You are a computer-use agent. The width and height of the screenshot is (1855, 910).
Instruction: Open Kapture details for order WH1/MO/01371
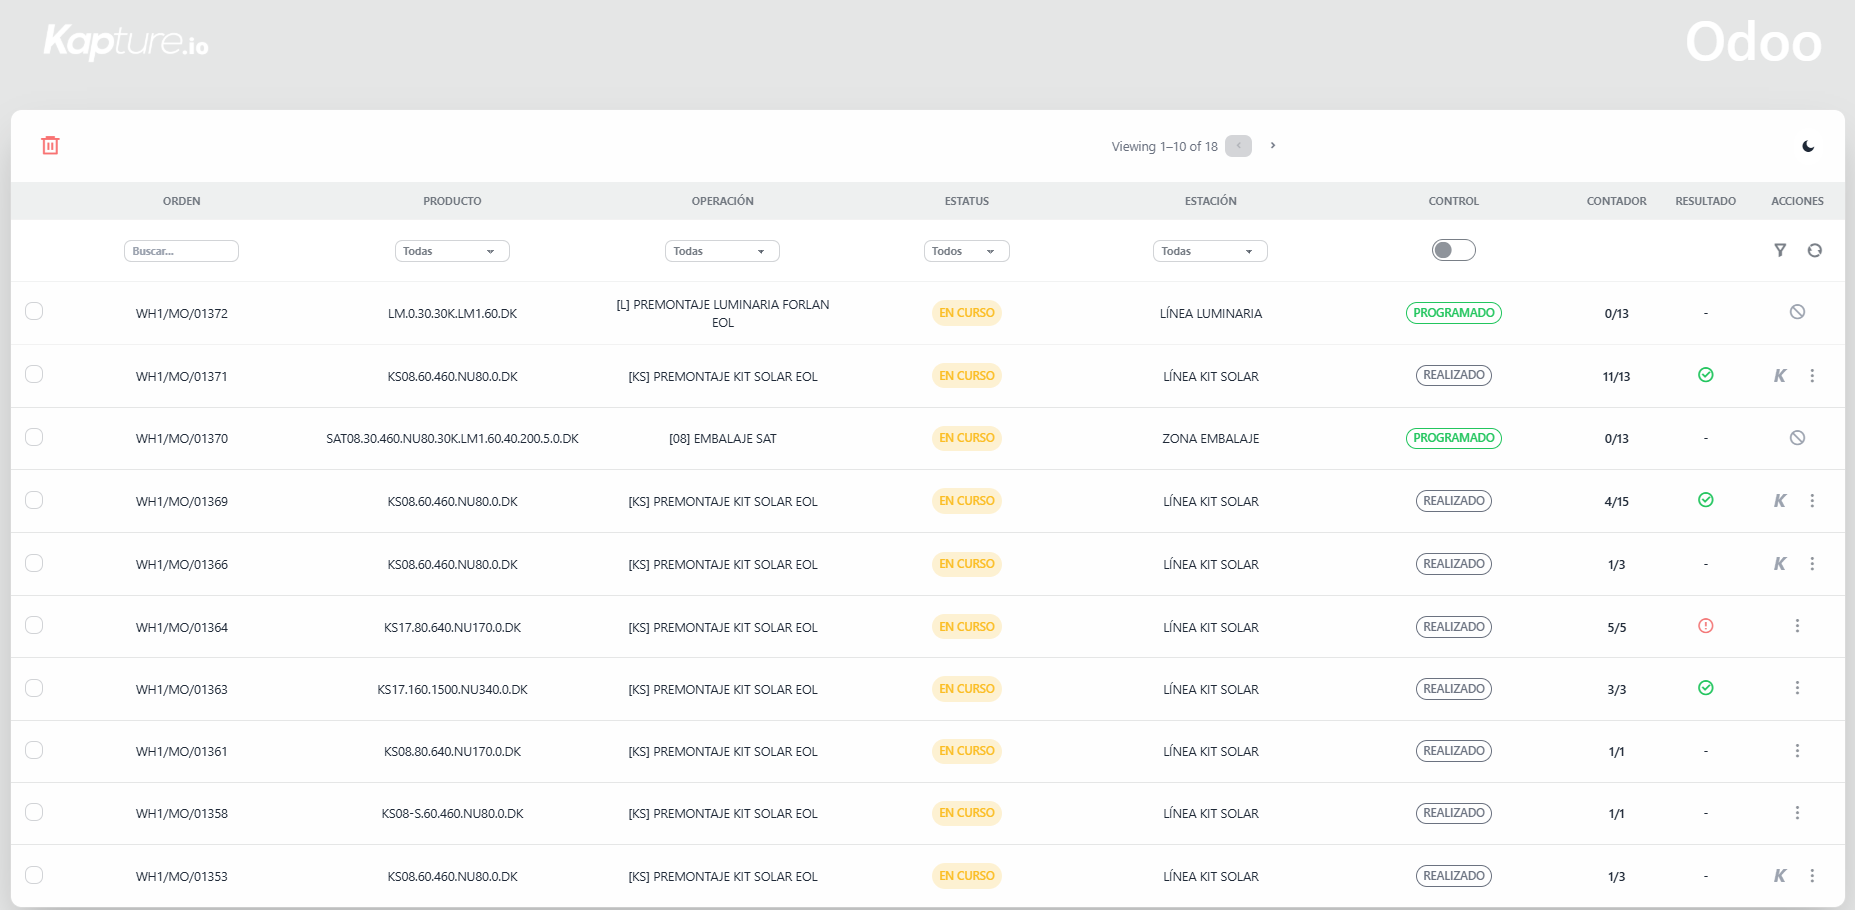click(1780, 375)
